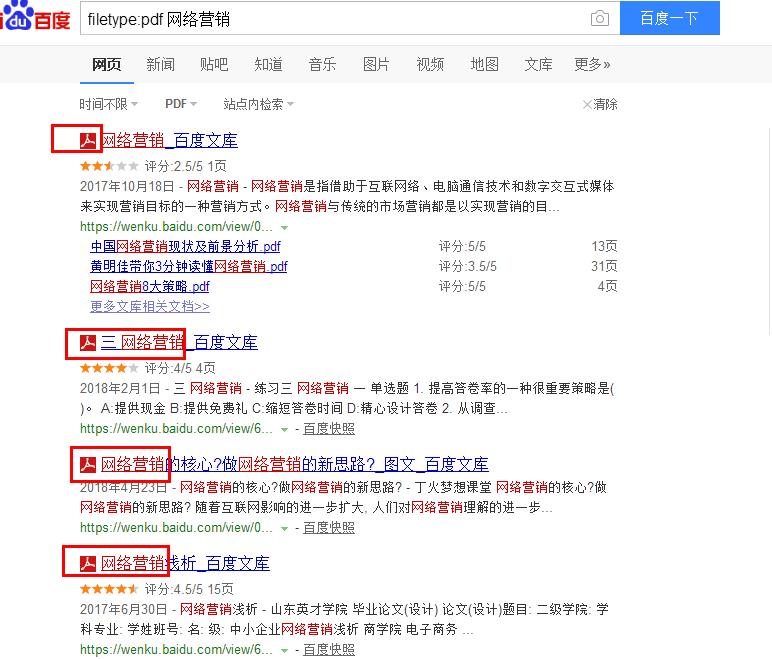This screenshot has width=772, height=659.
Task: Open image search via camera icon
Action: point(599,18)
